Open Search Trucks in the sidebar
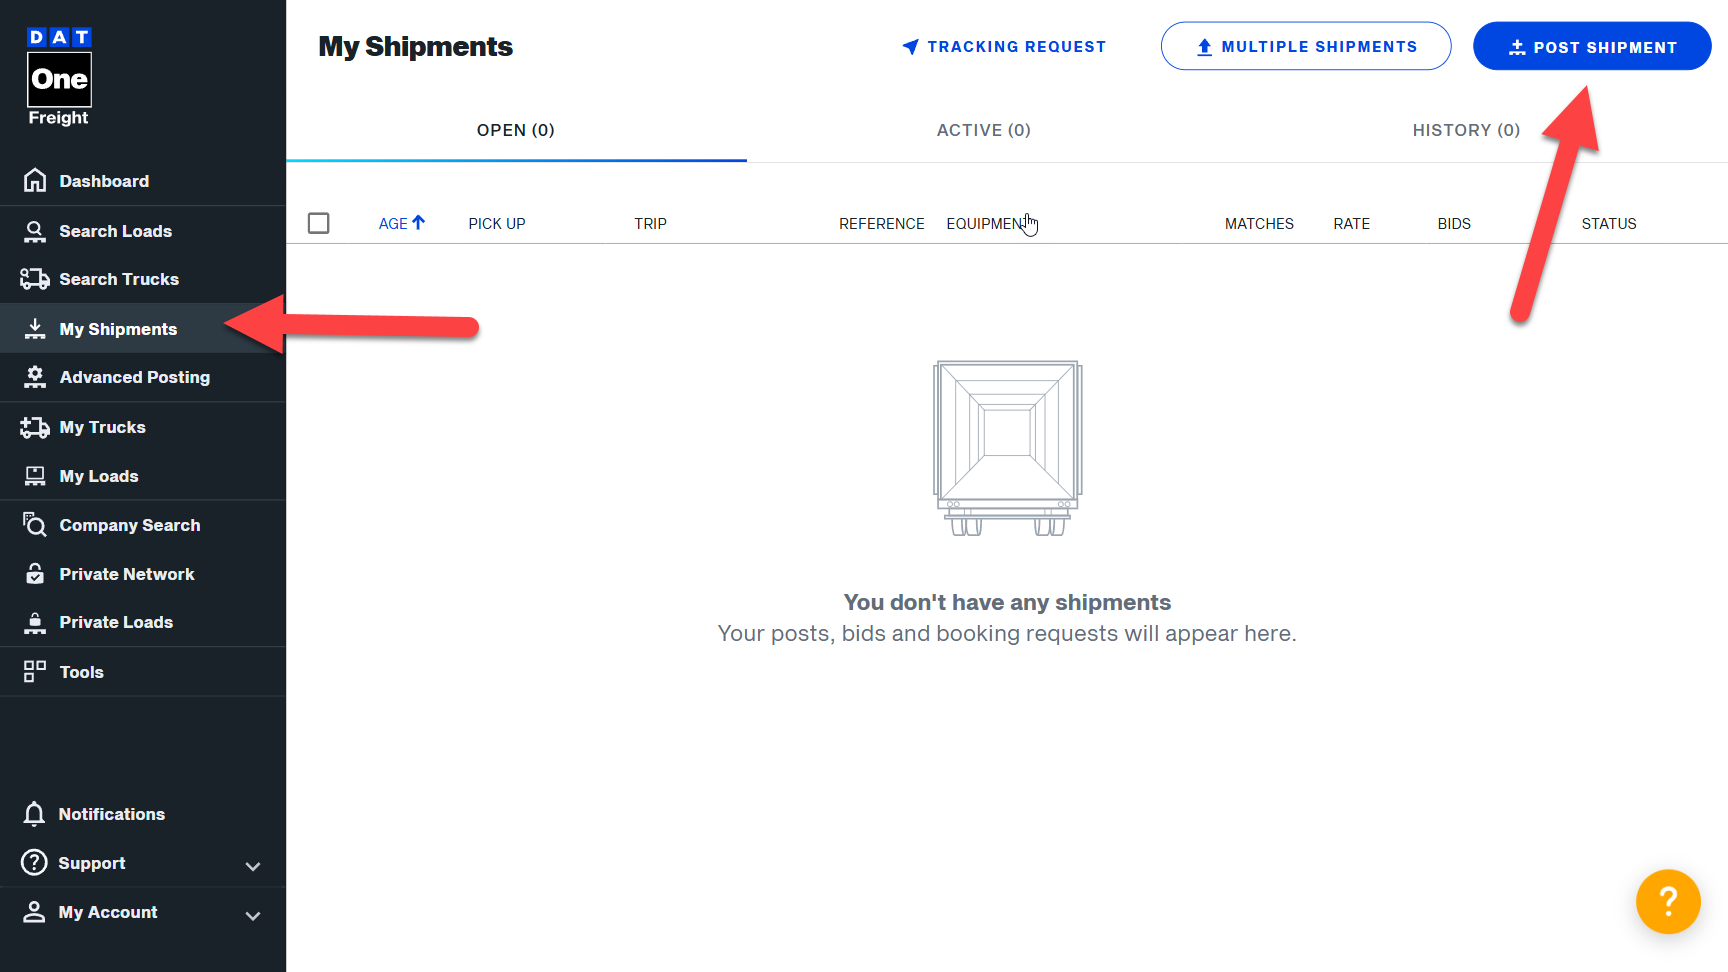Screen dimensions: 1728x972 point(143,279)
